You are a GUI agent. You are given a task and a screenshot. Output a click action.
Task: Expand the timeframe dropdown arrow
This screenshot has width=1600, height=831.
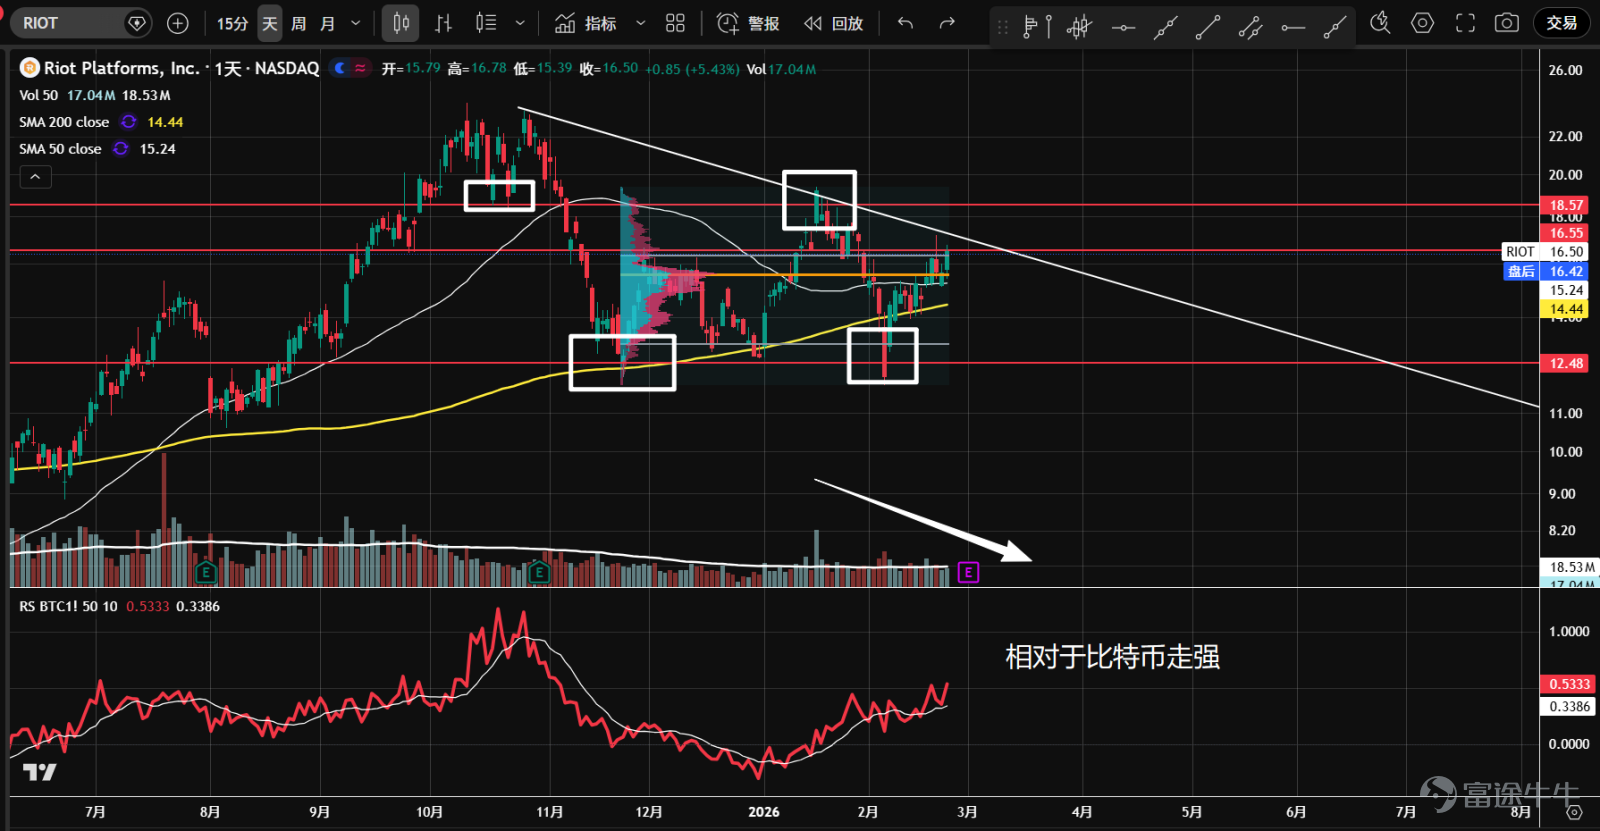[x=355, y=23]
